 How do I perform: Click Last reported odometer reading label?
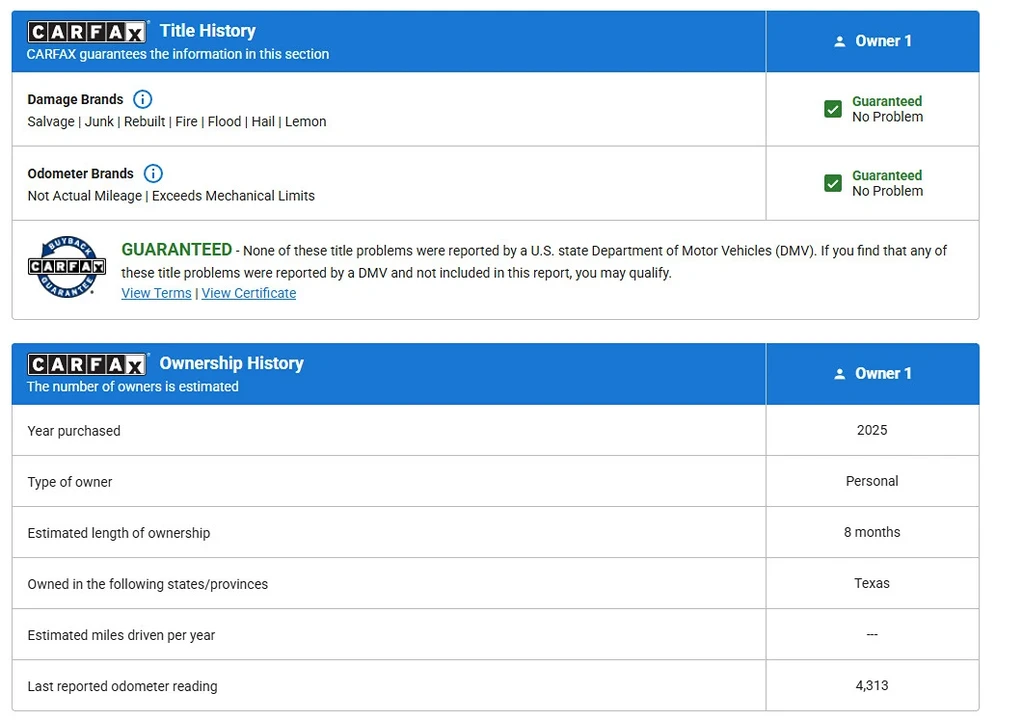pyautogui.click(x=123, y=686)
